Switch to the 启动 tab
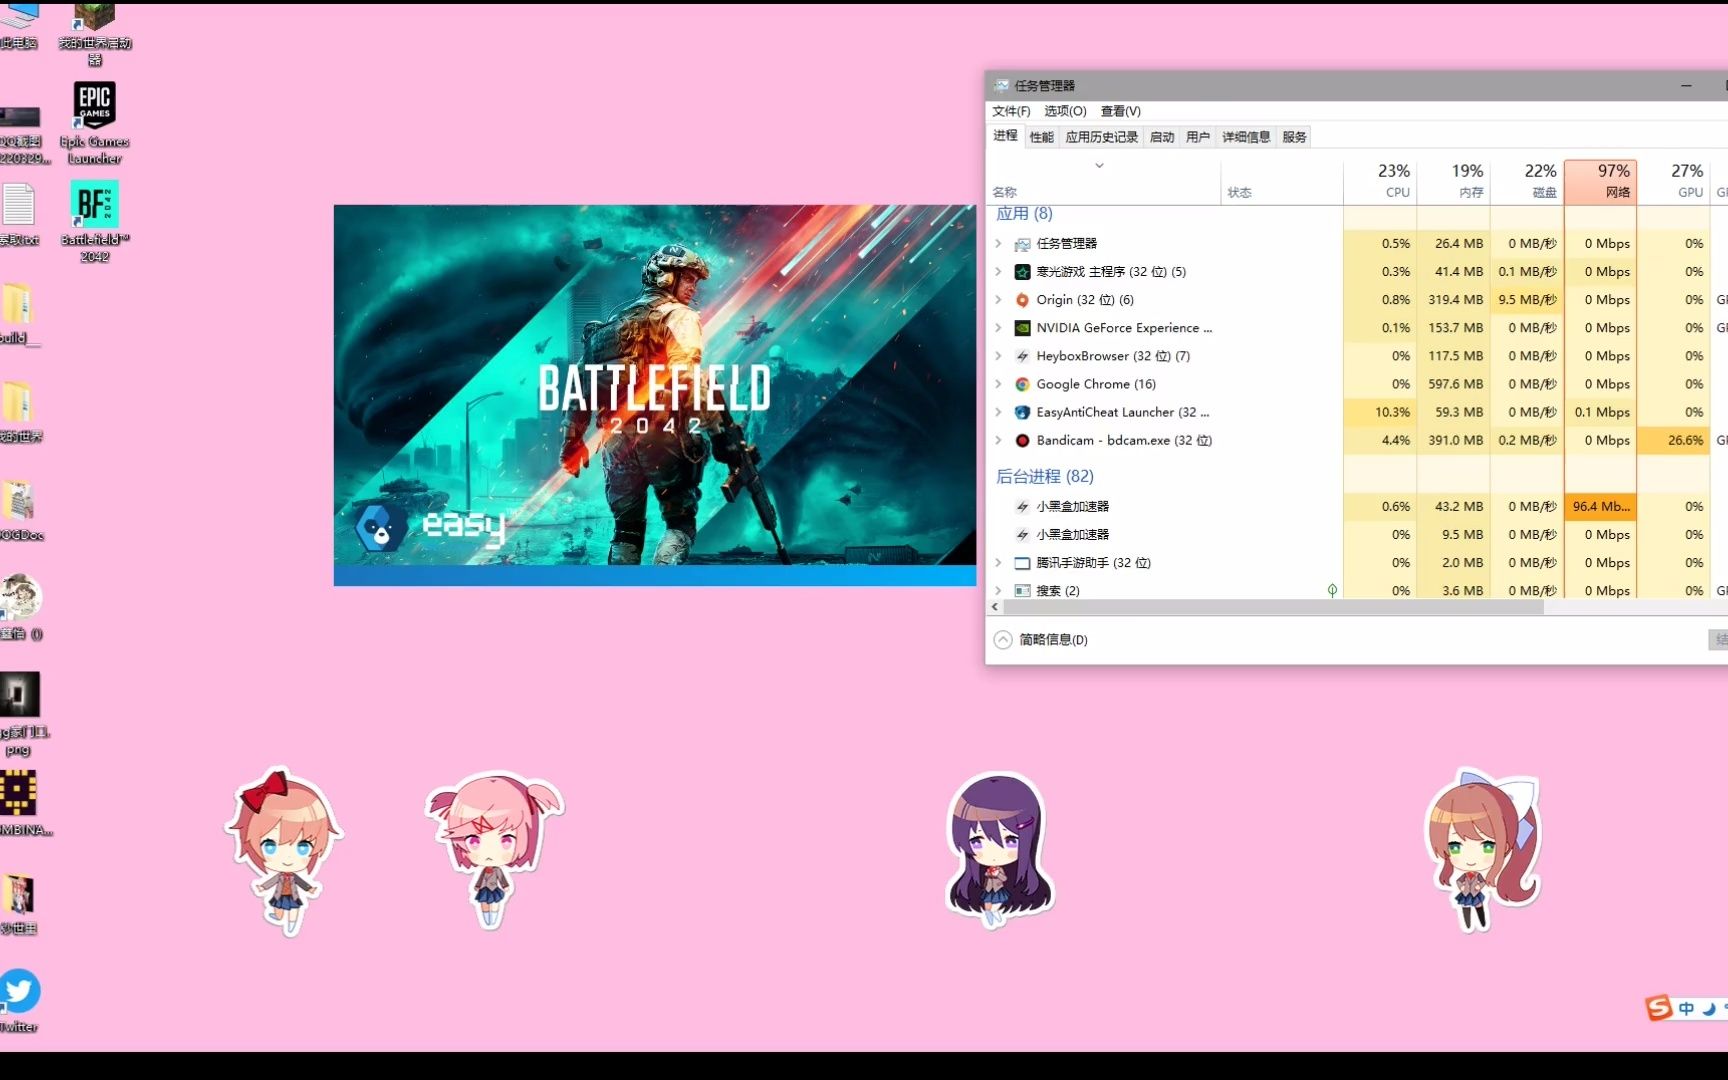This screenshot has height=1080, width=1728. (x=1162, y=137)
